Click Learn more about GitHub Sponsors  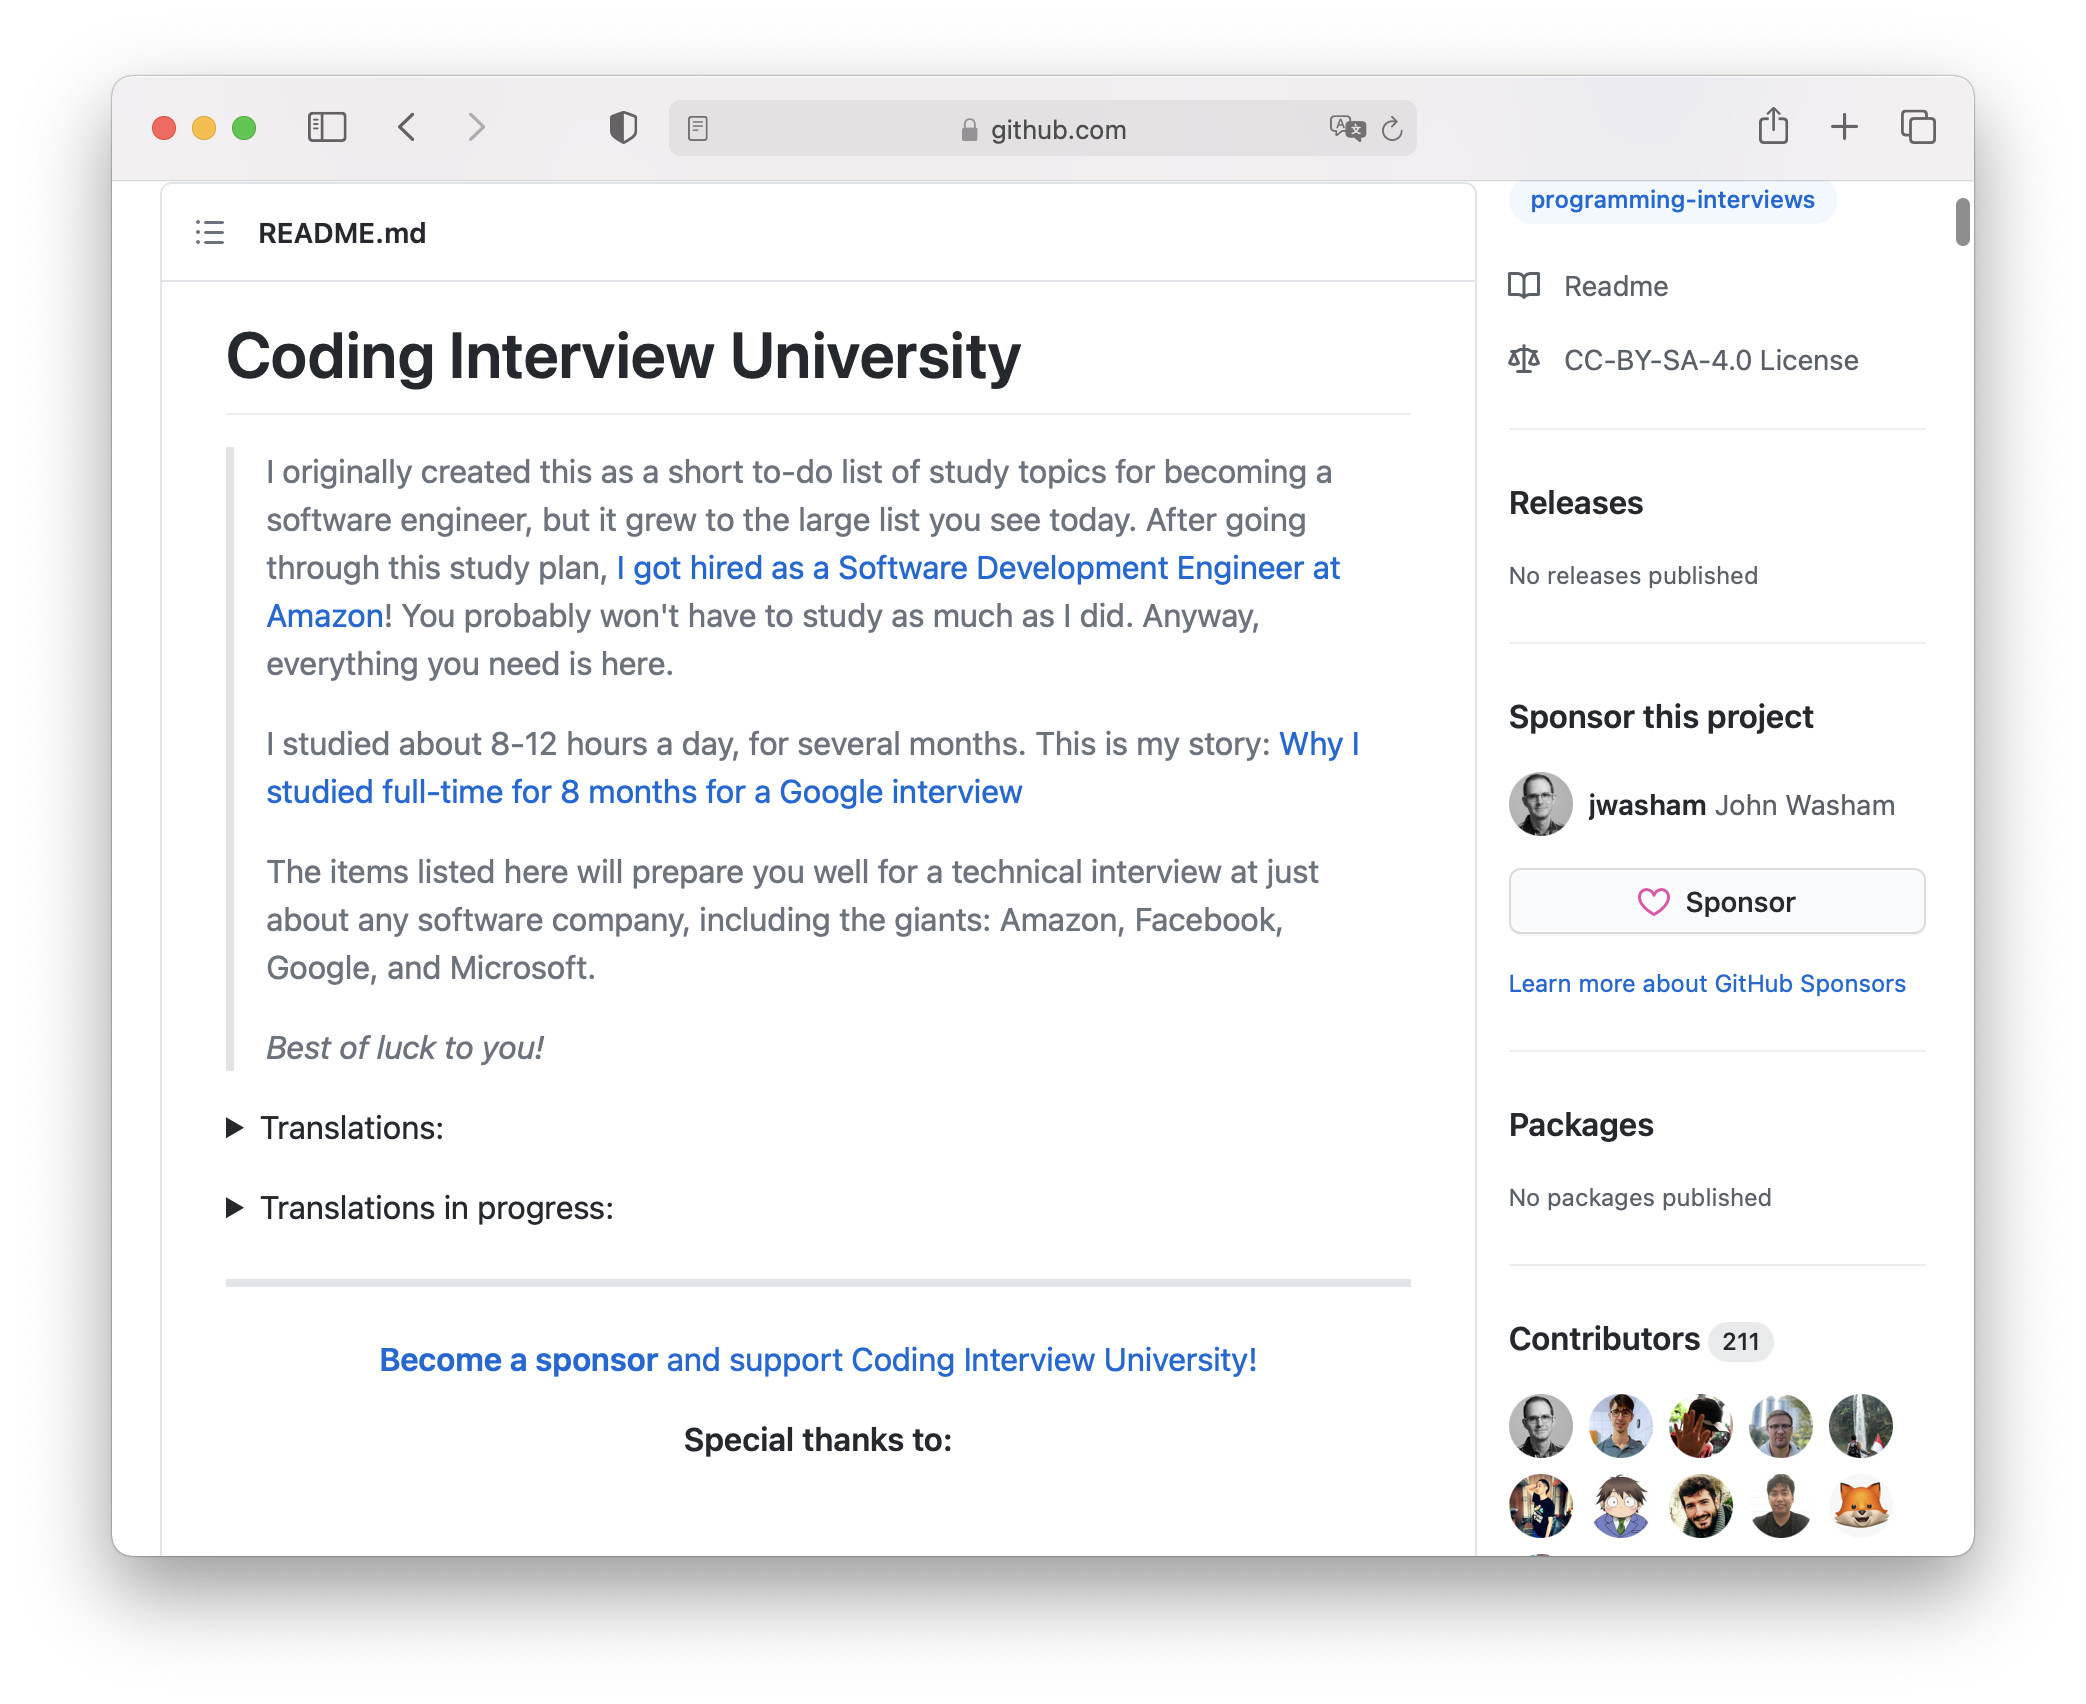coord(1708,983)
